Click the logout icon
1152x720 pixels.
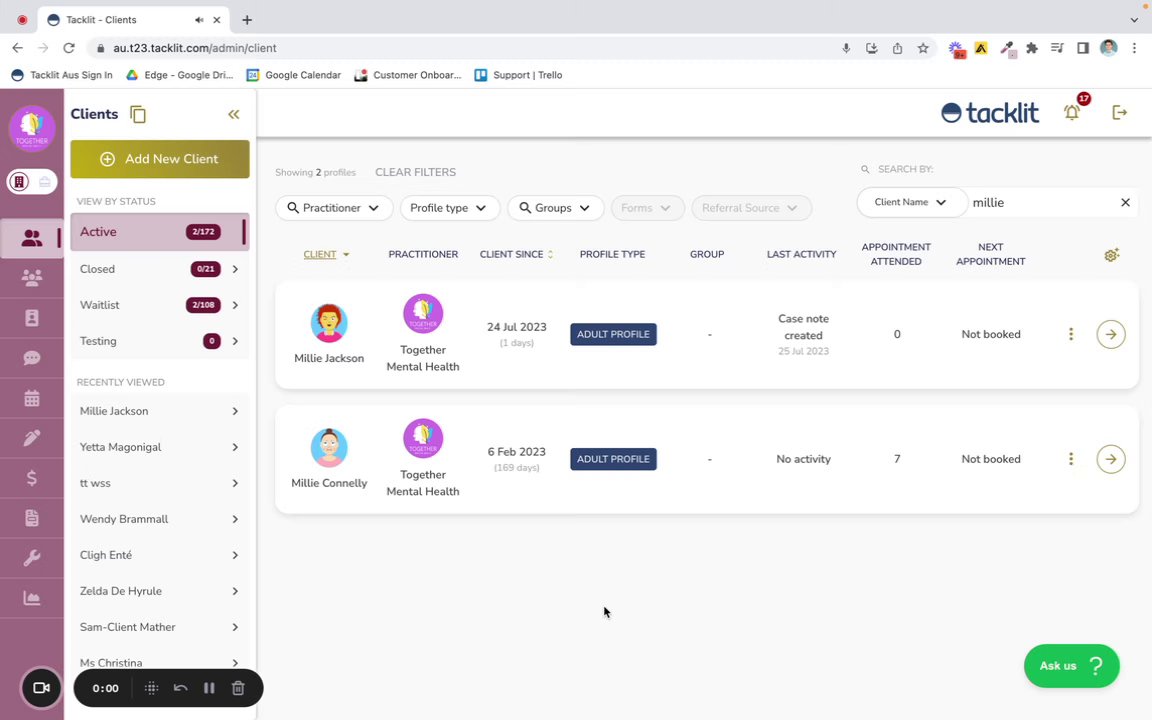pyautogui.click(x=1120, y=112)
